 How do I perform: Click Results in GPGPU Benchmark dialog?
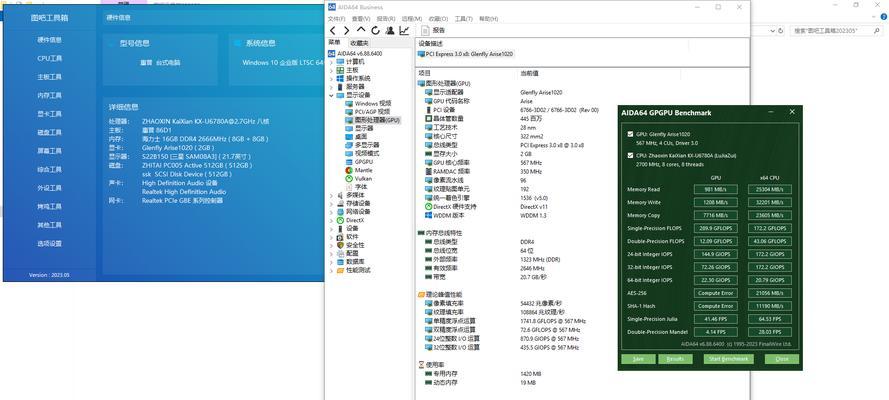click(675, 359)
